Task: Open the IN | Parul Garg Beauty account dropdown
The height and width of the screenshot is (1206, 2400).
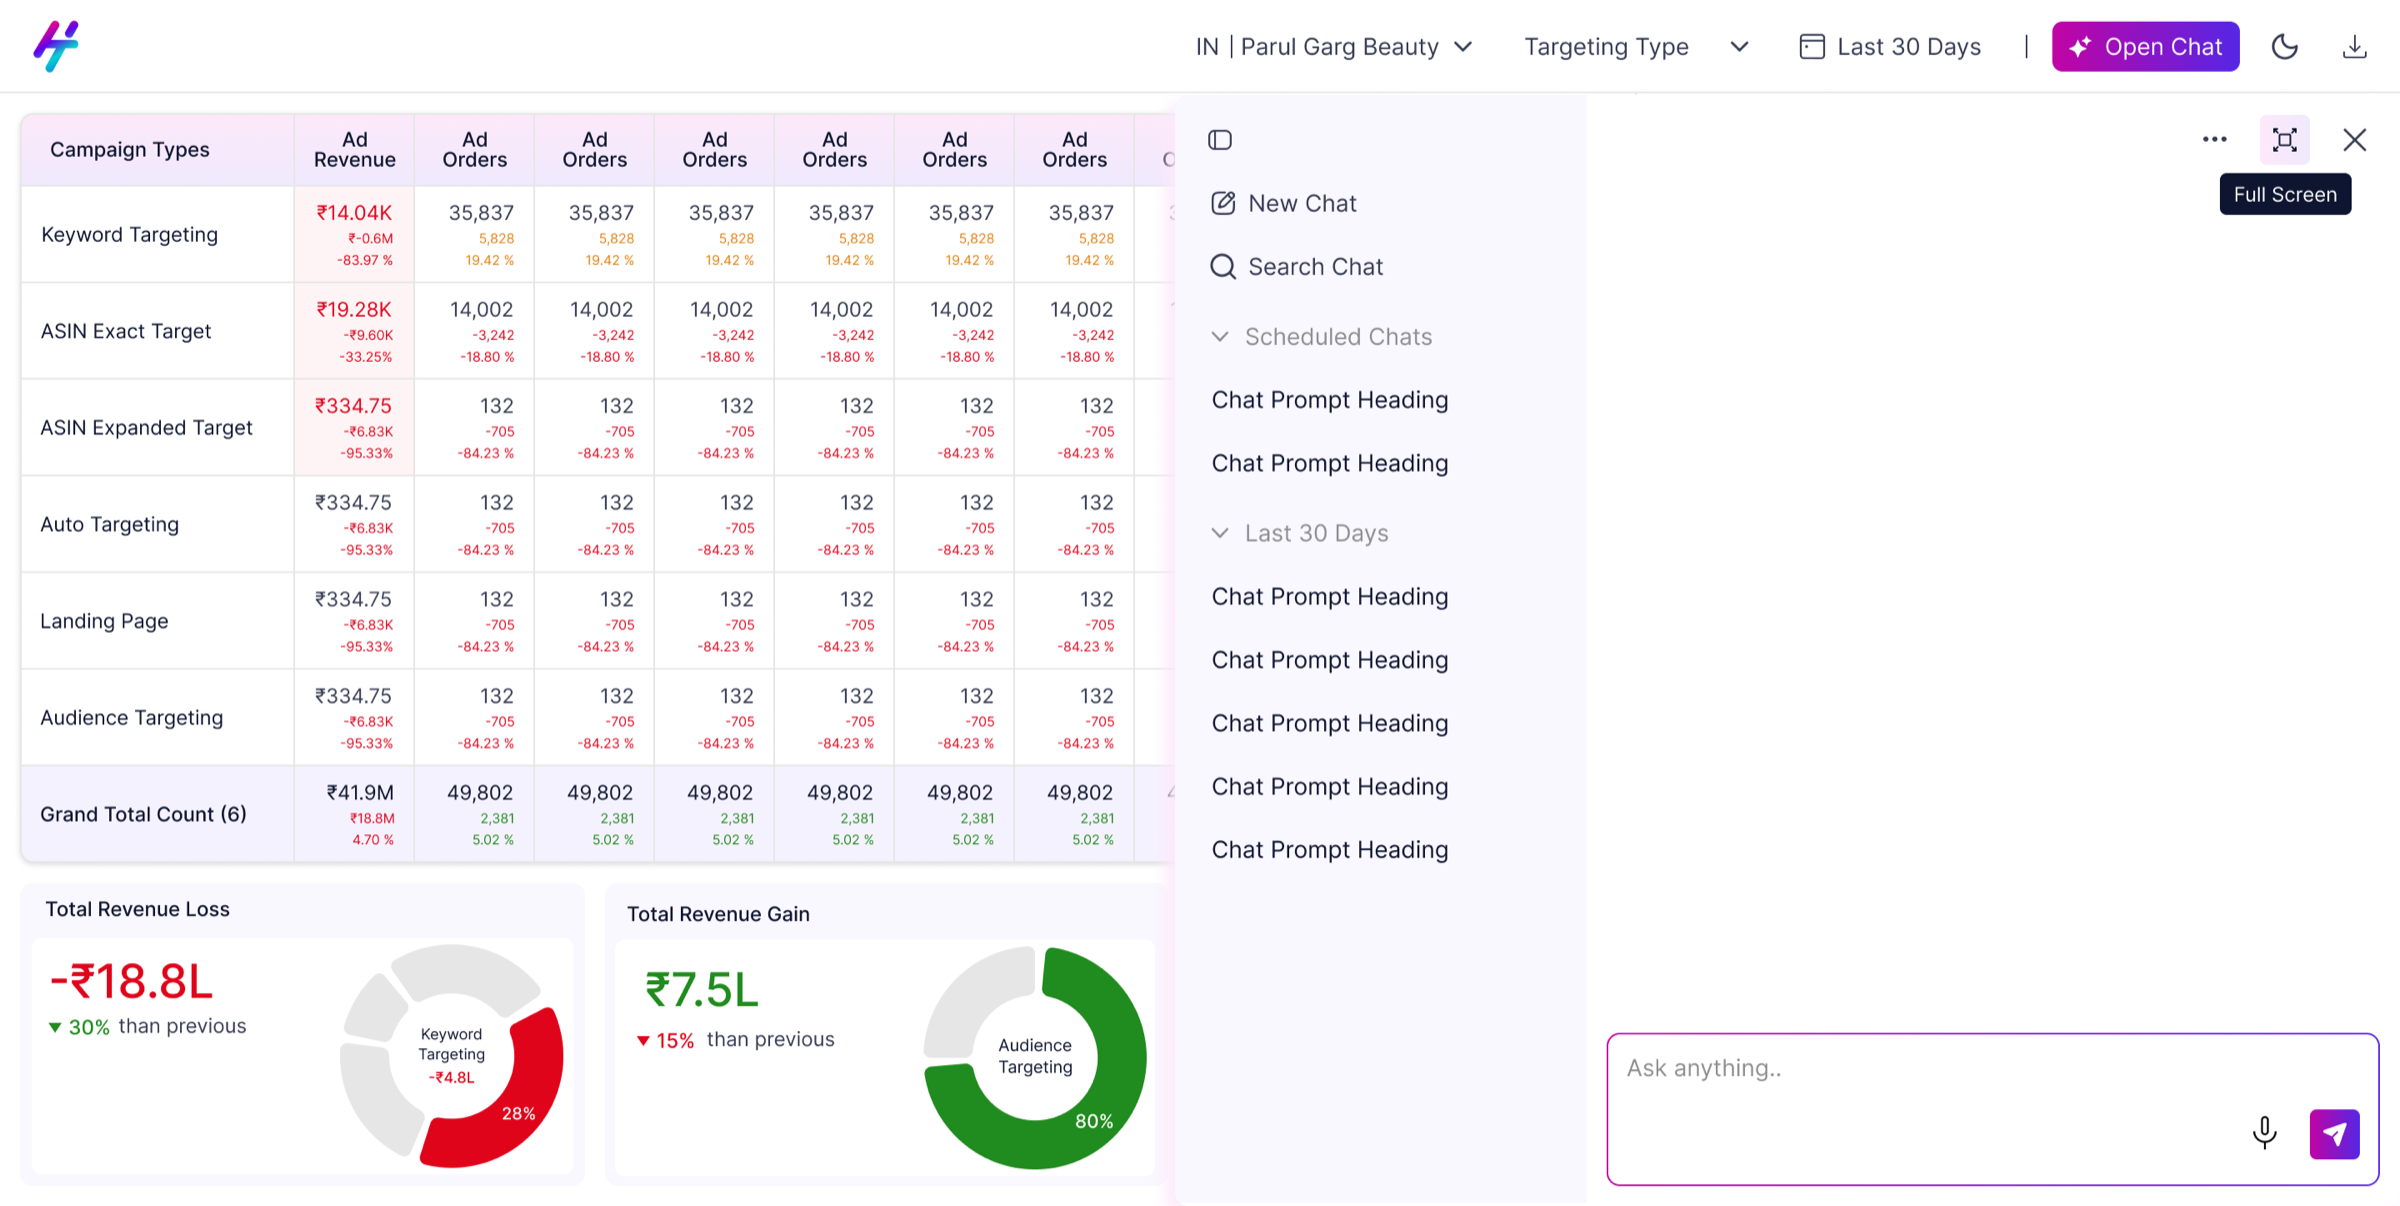Action: (x=1334, y=47)
